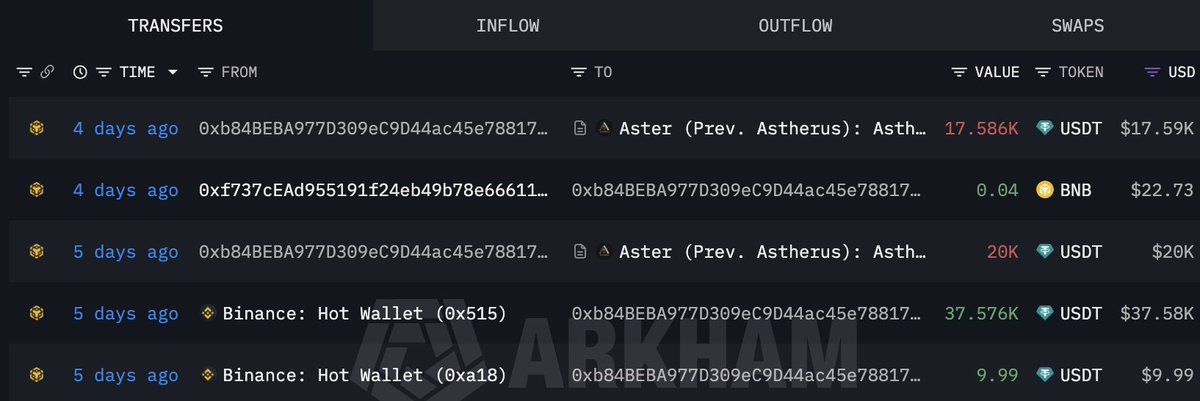Open sender address 0xf737cEAd955191f24eb49b78e66611
This screenshot has height=401, width=1200.
click(374, 190)
